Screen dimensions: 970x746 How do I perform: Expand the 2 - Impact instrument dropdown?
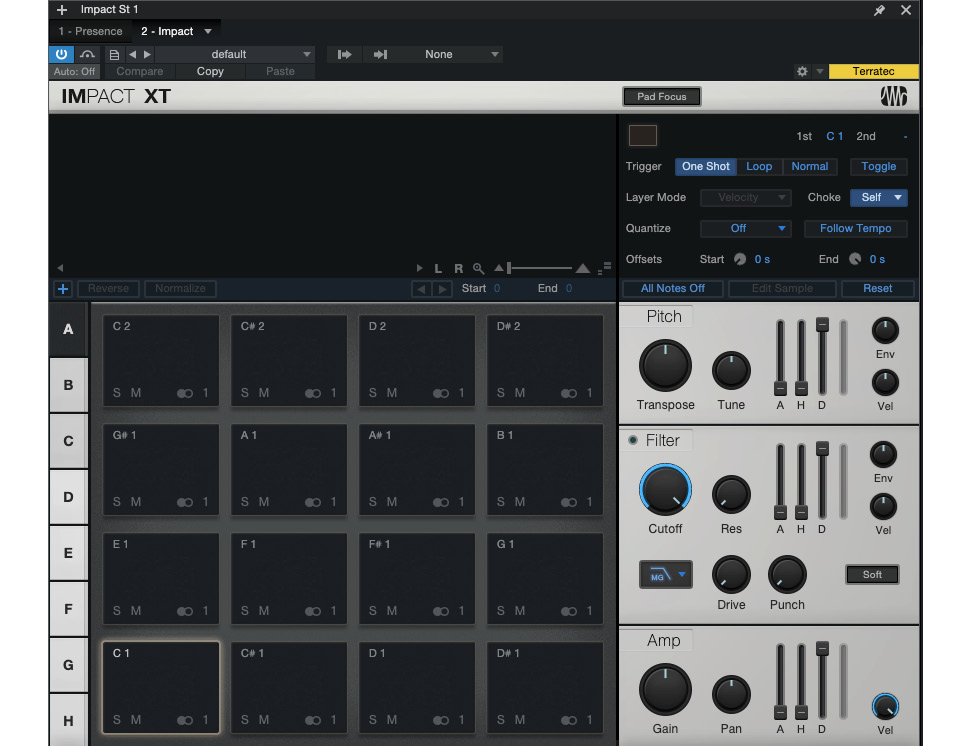point(208,32)
